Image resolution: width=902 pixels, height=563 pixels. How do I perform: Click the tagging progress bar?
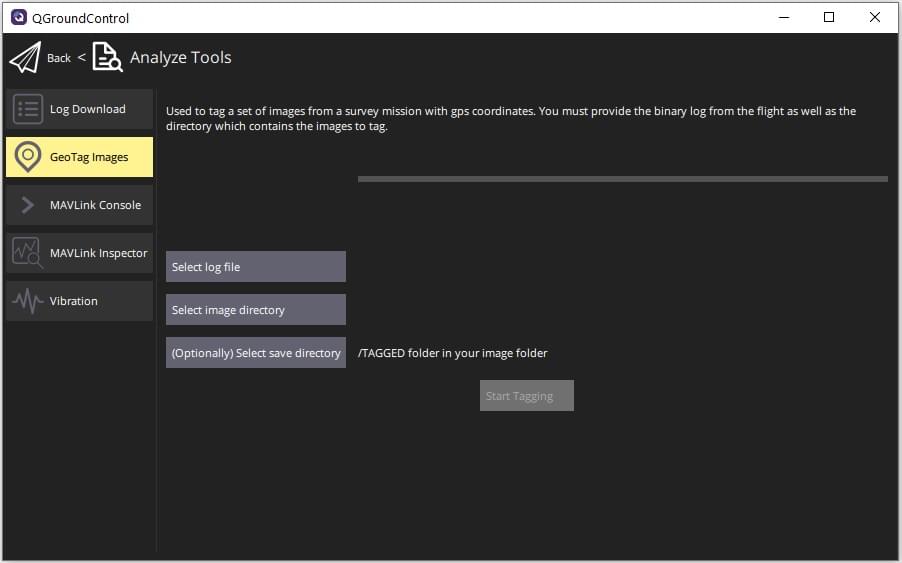click(x=622, y=179)
